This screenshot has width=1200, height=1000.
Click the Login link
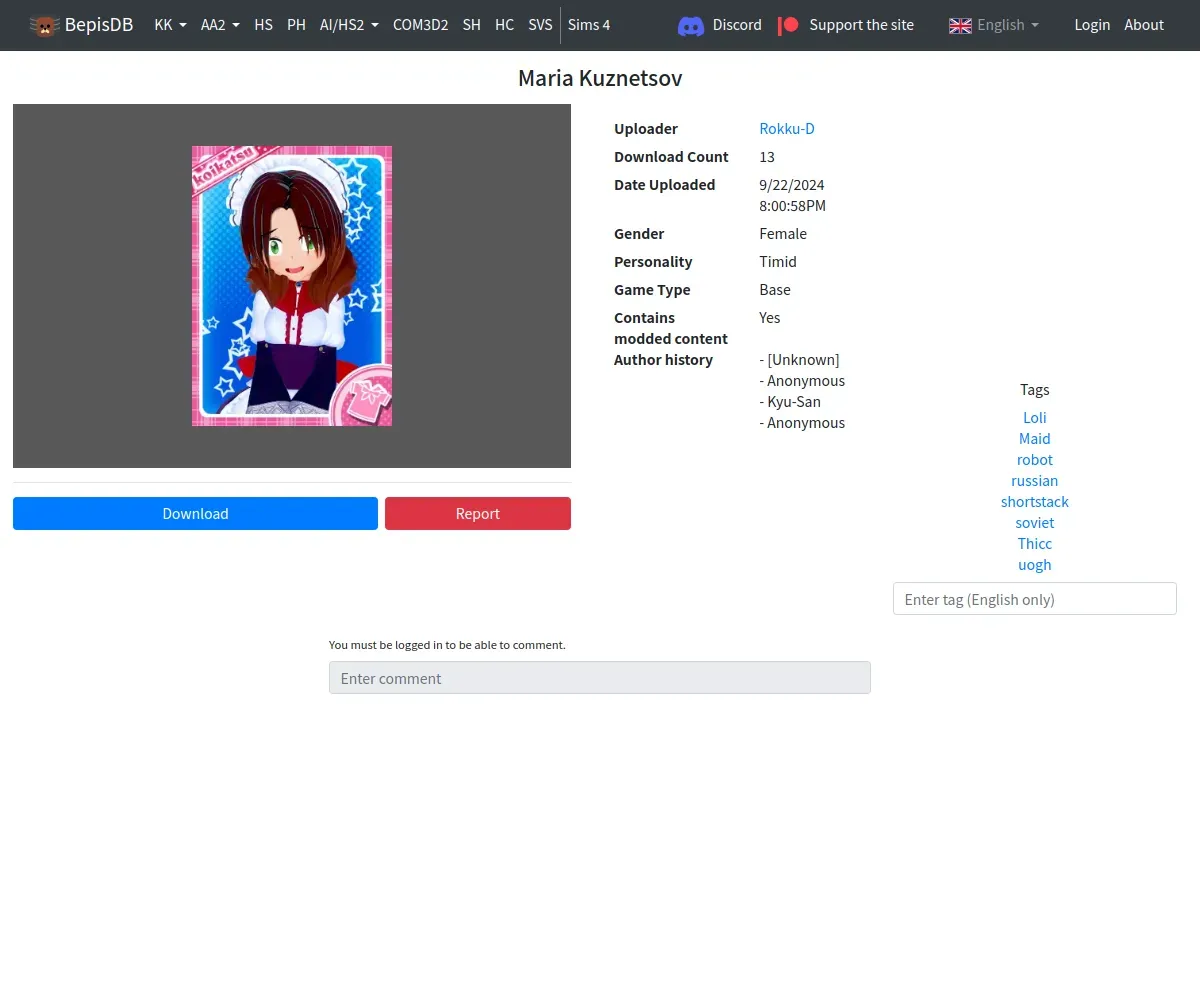point(1092,25)
